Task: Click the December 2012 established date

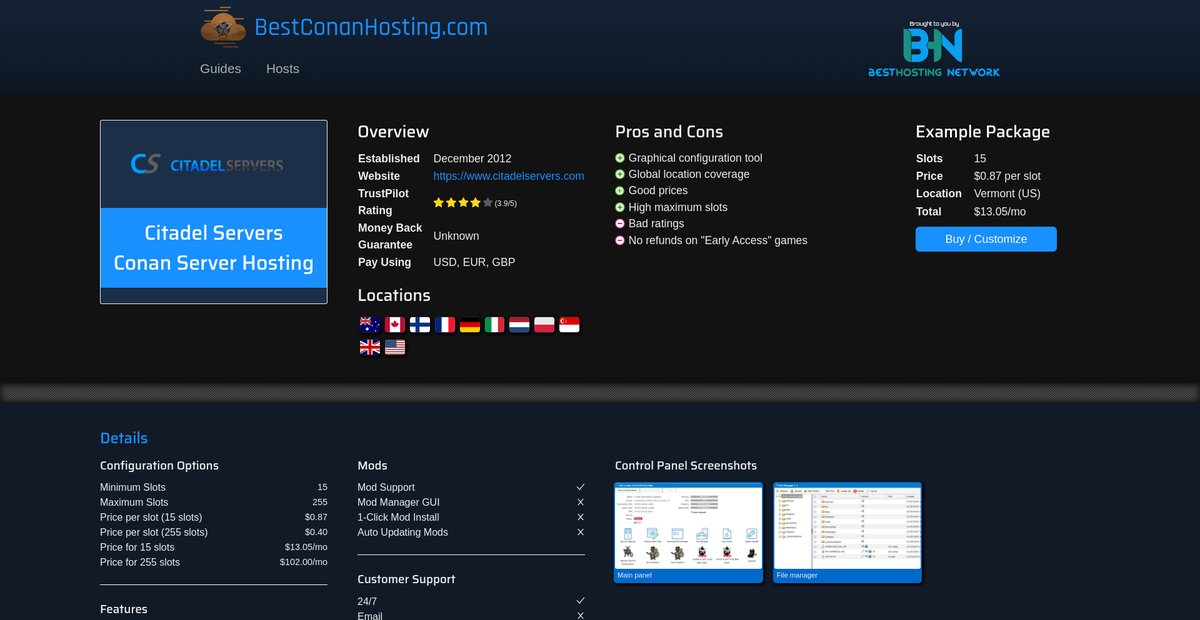Action: click(472, 158)
